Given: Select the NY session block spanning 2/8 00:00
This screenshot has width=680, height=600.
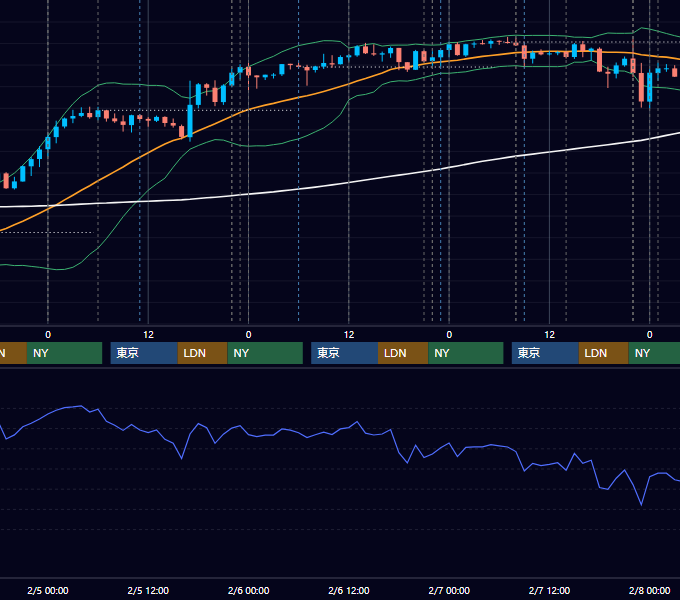Looking at the screenshot, I should point(654,353).
